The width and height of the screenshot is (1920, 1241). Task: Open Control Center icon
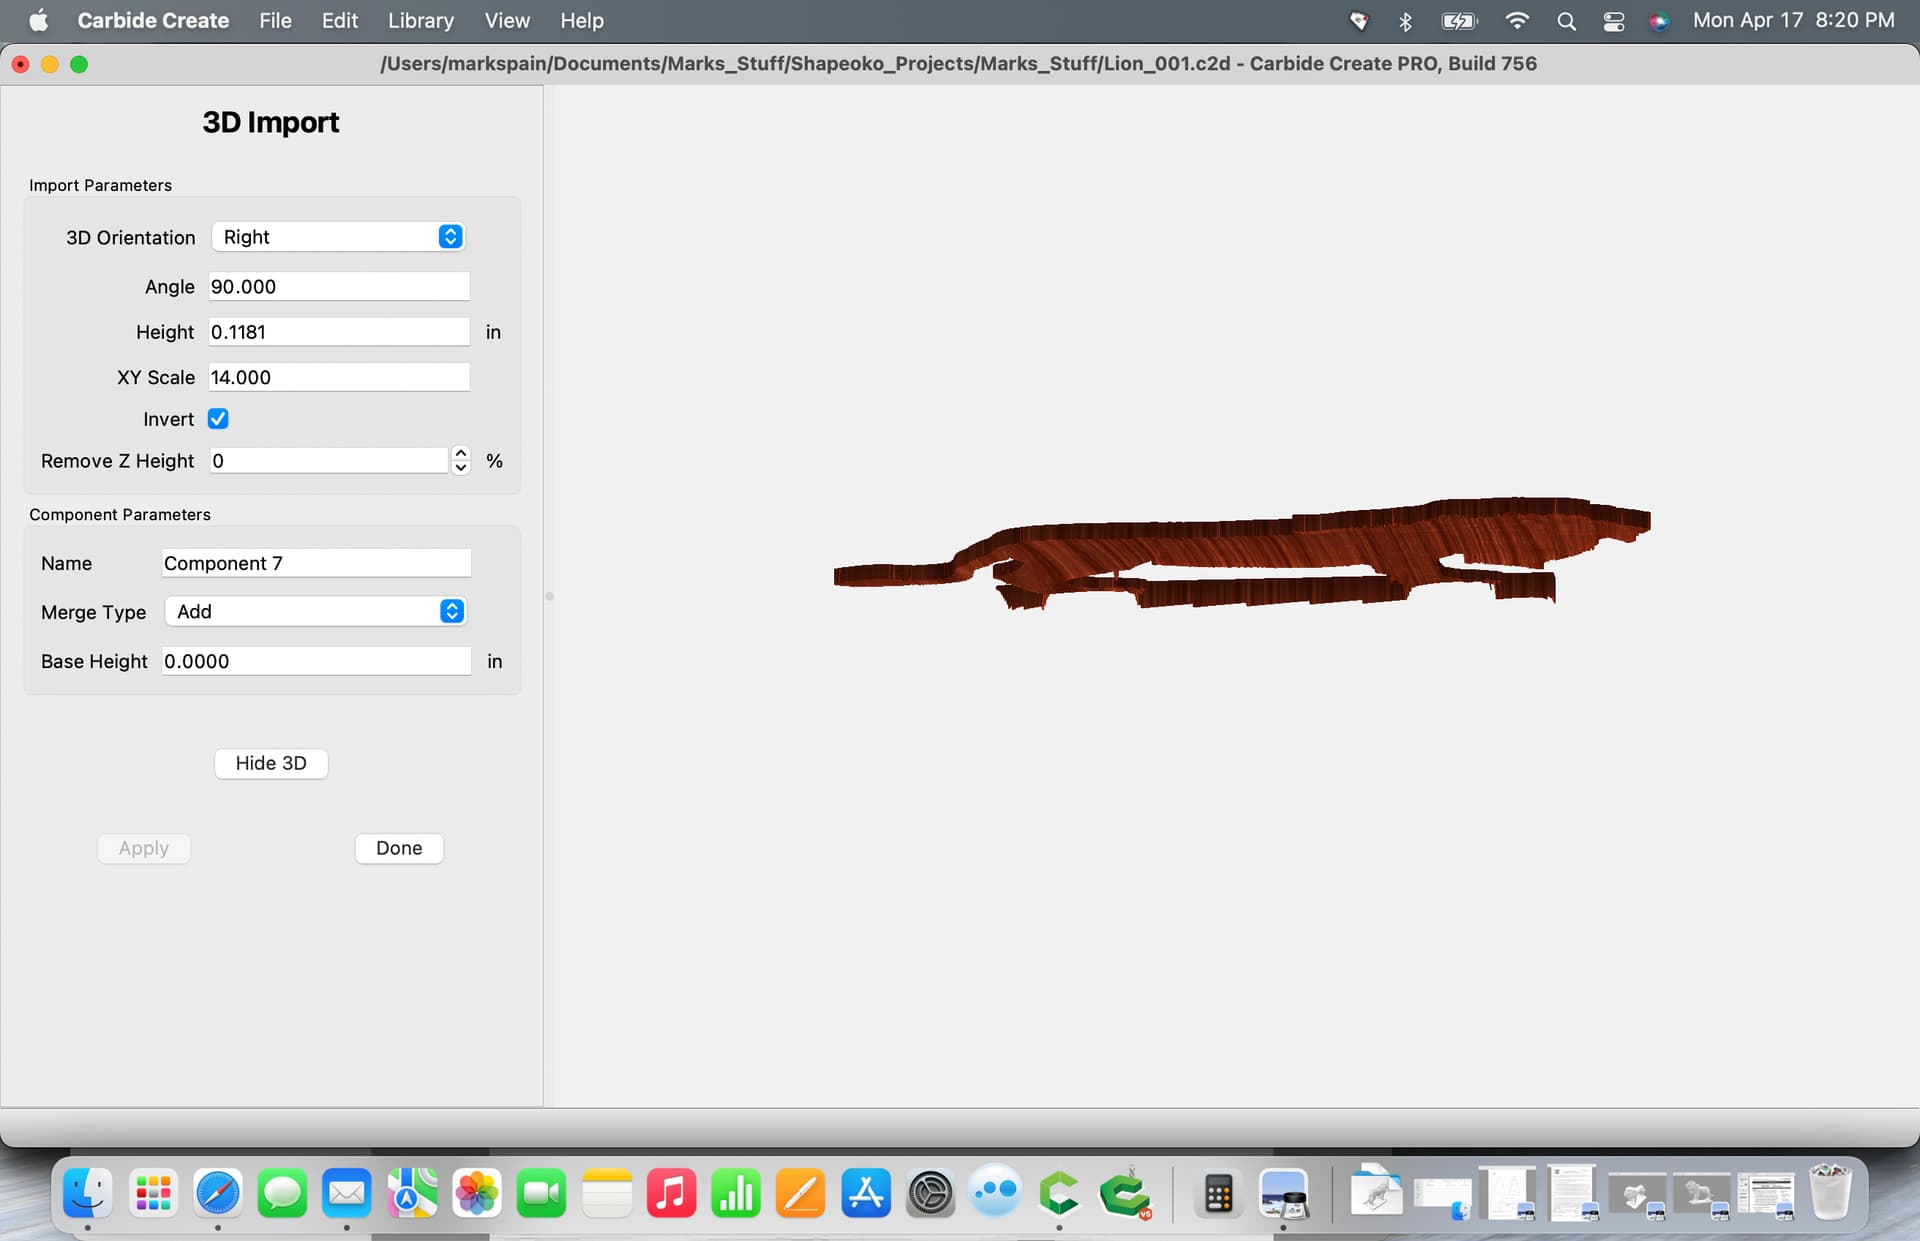coord(1614,21)
